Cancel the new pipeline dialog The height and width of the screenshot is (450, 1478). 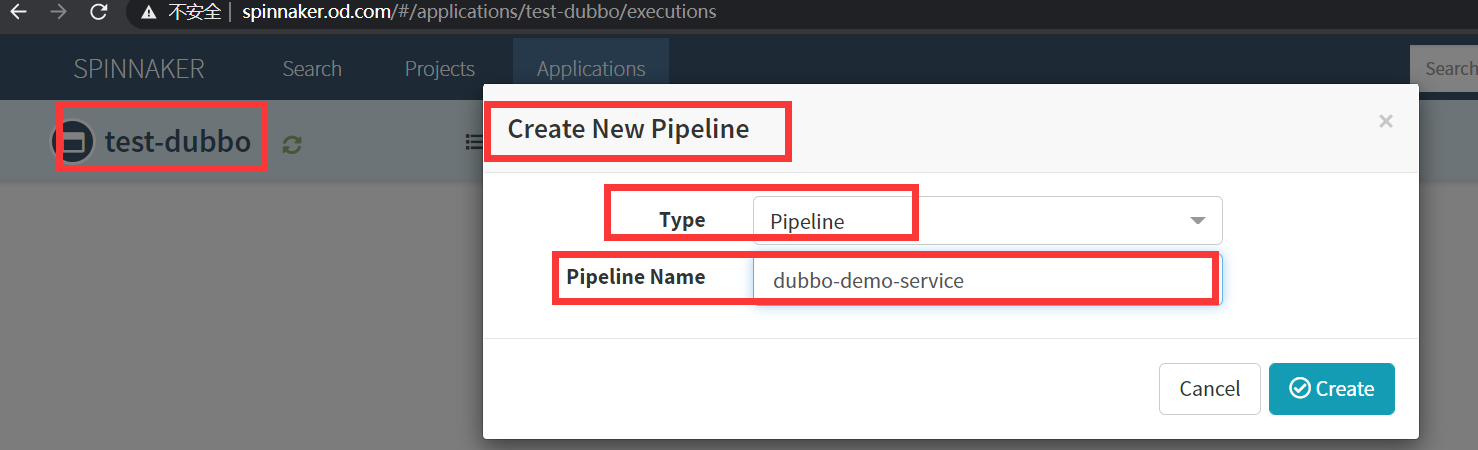pyautogui.click(x=1210, y=388)
